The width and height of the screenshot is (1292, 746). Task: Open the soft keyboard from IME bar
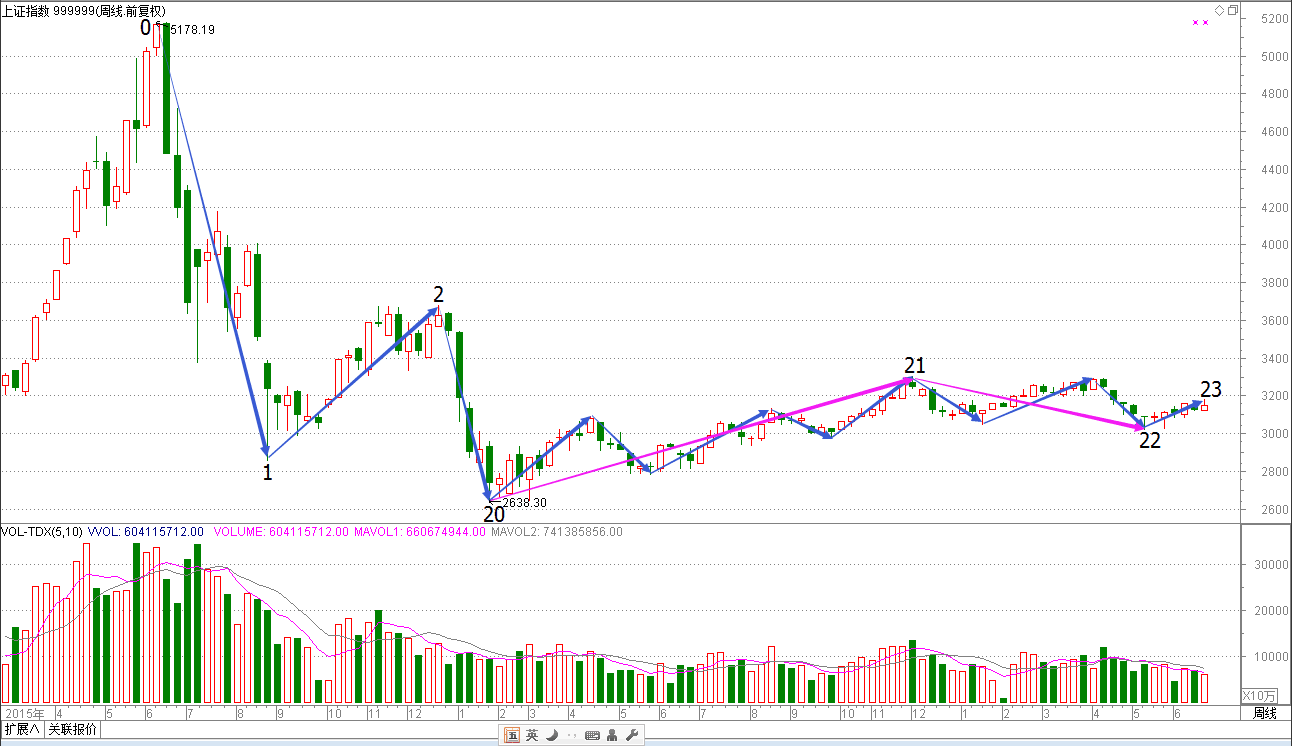[592, 735]
